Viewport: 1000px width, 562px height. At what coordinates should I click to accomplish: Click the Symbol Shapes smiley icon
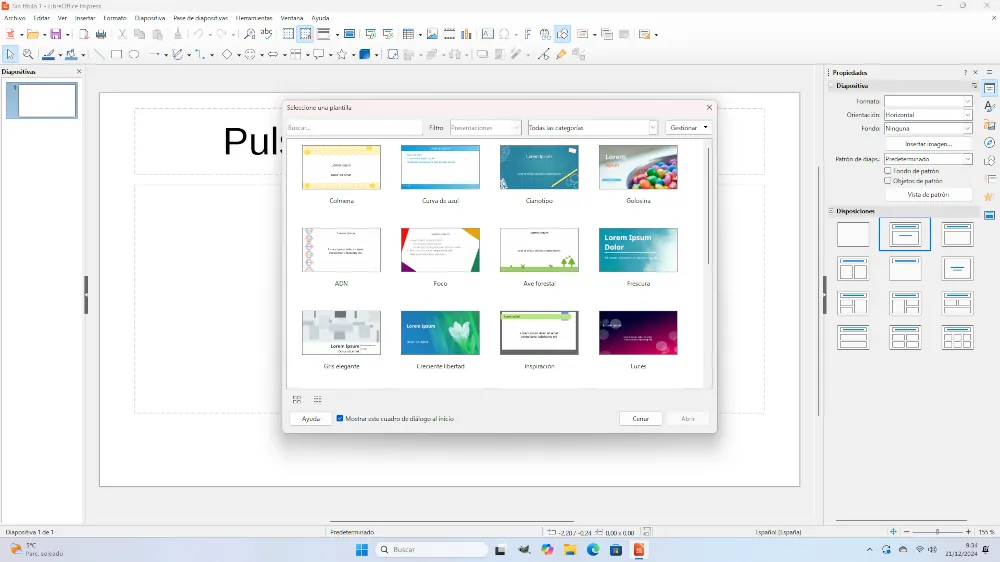click(x=250, y=55)
